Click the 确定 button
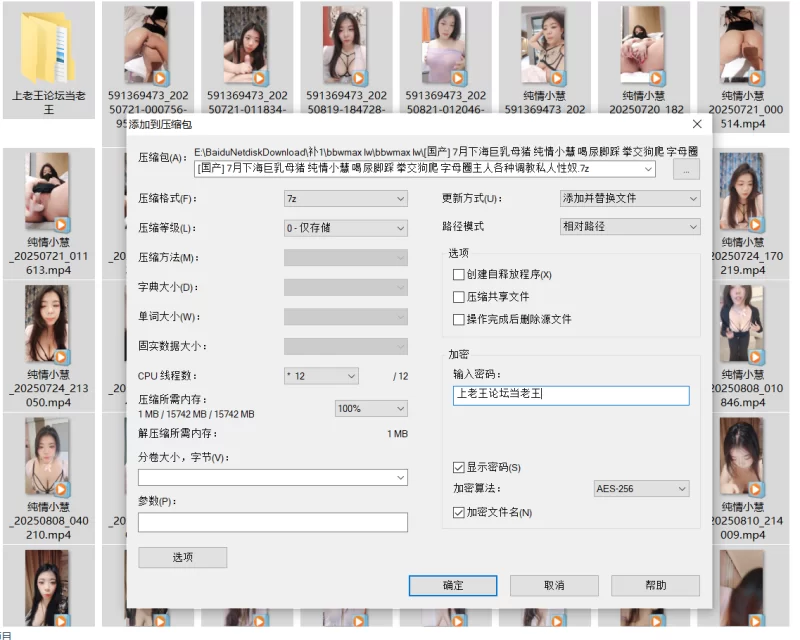 pos(453,585)
